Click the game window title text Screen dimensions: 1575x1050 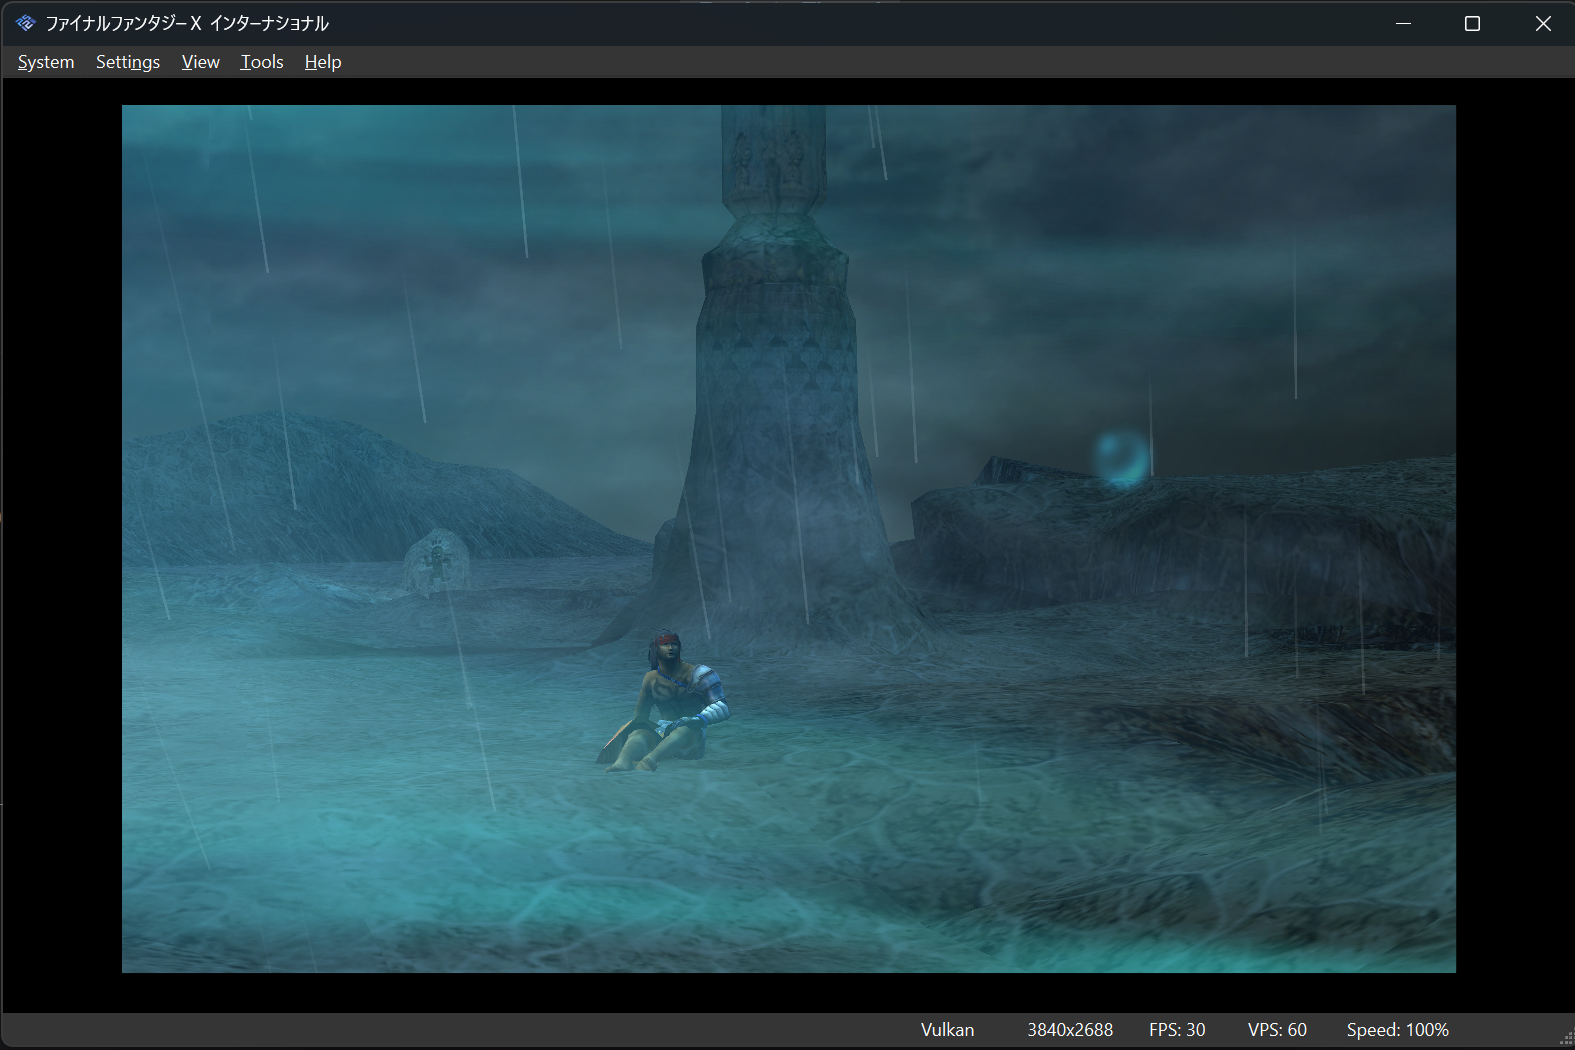[x=187, y=23]
